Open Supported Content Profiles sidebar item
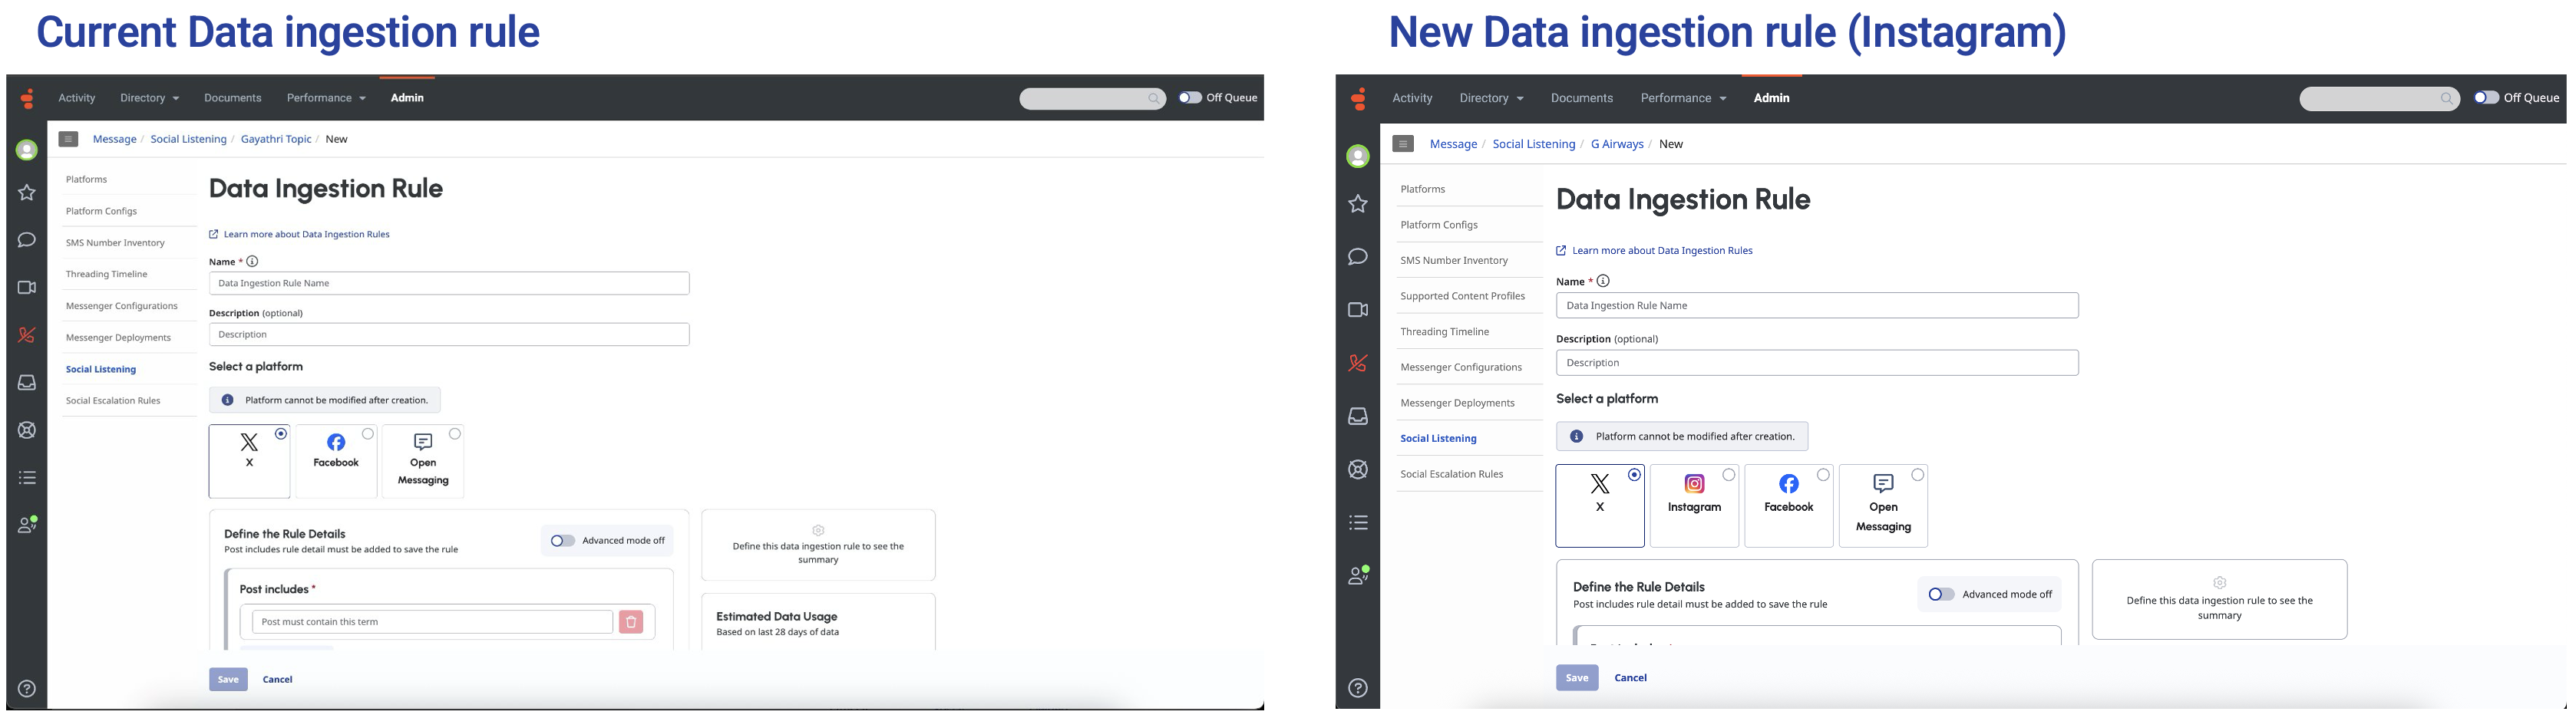The height and width of the screenshot is (718, 2576). 1462,296
